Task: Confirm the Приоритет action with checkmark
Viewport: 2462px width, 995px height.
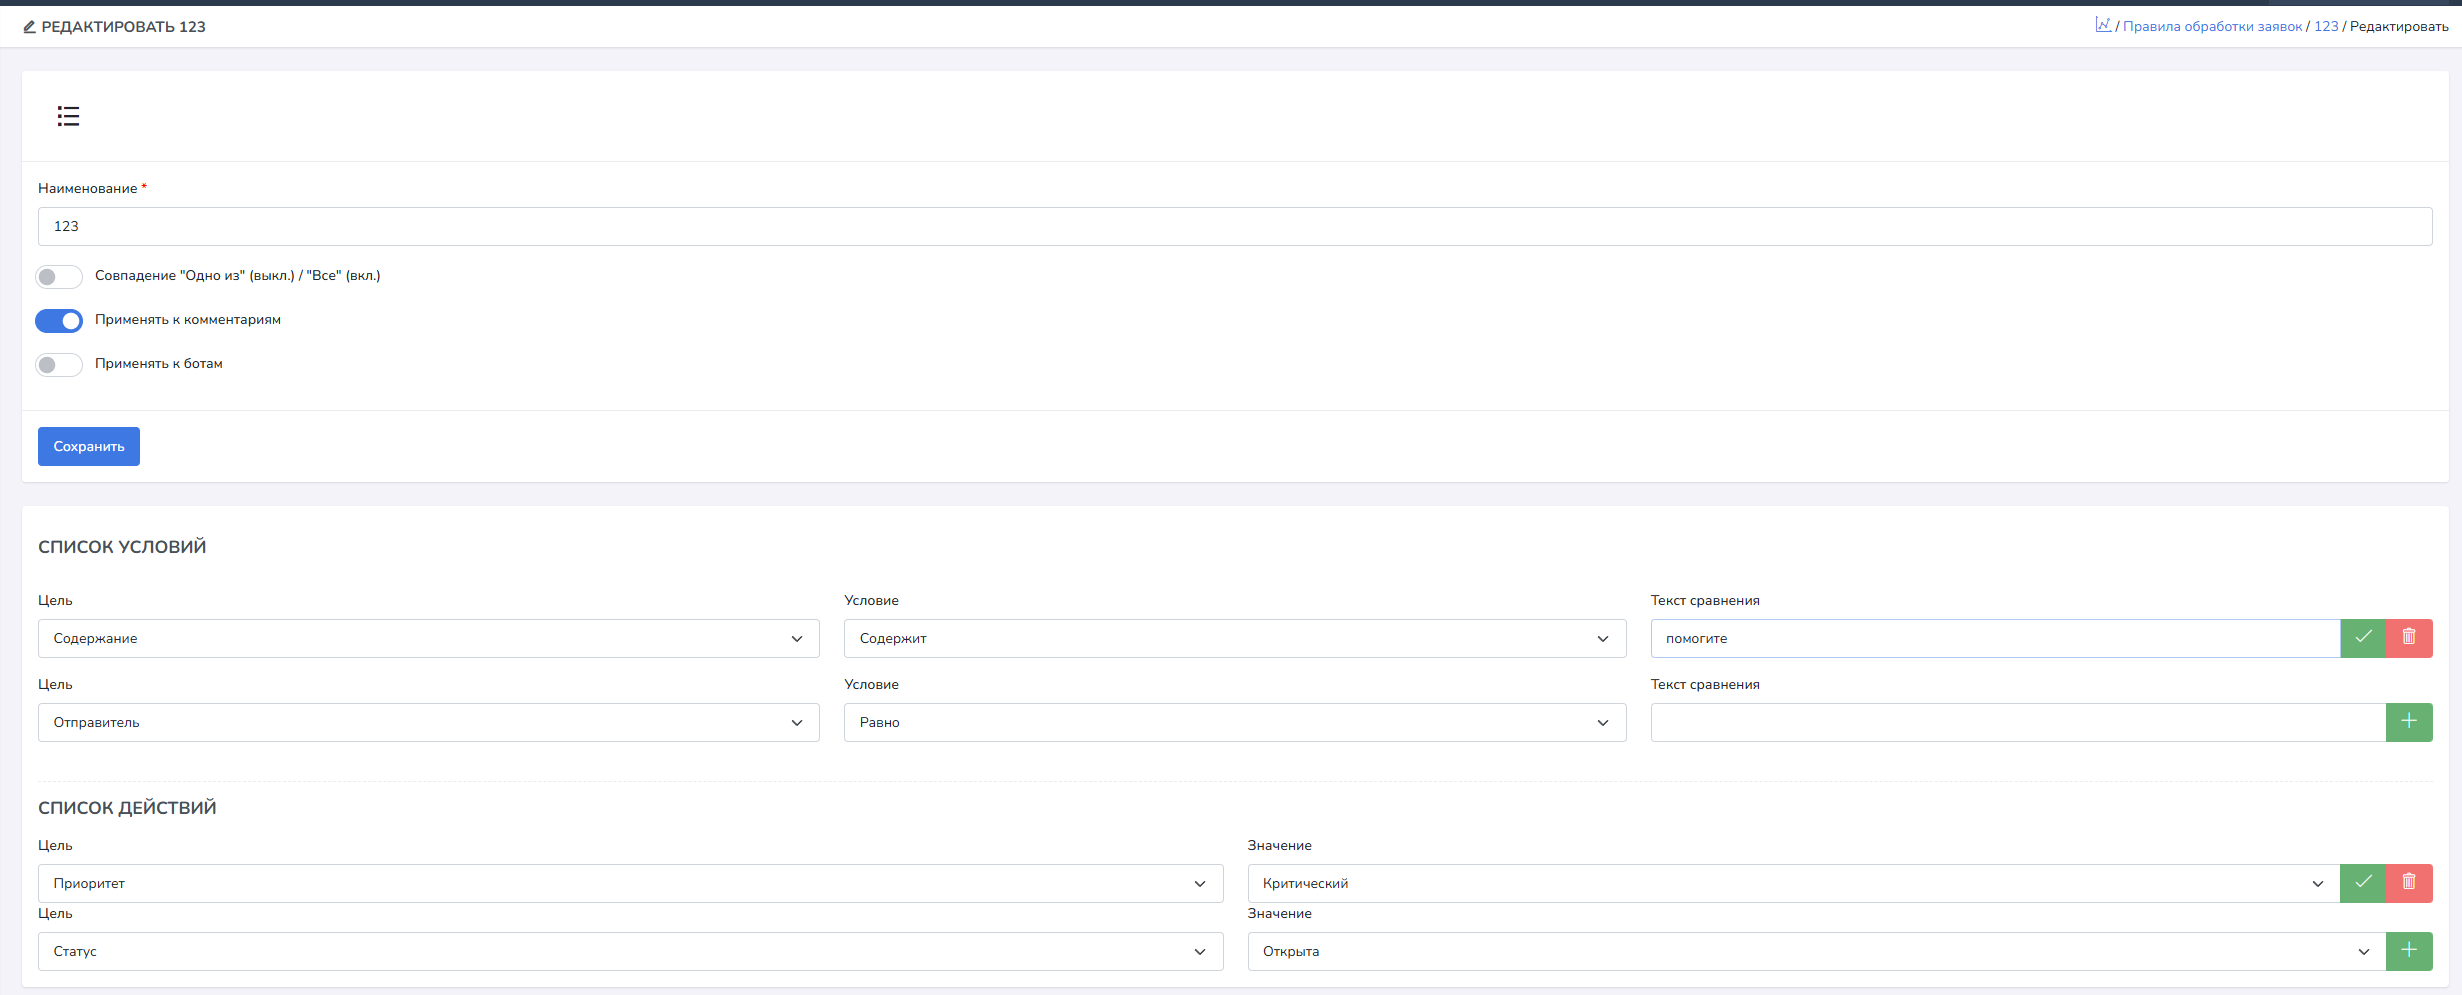Action: (2363, 883)
